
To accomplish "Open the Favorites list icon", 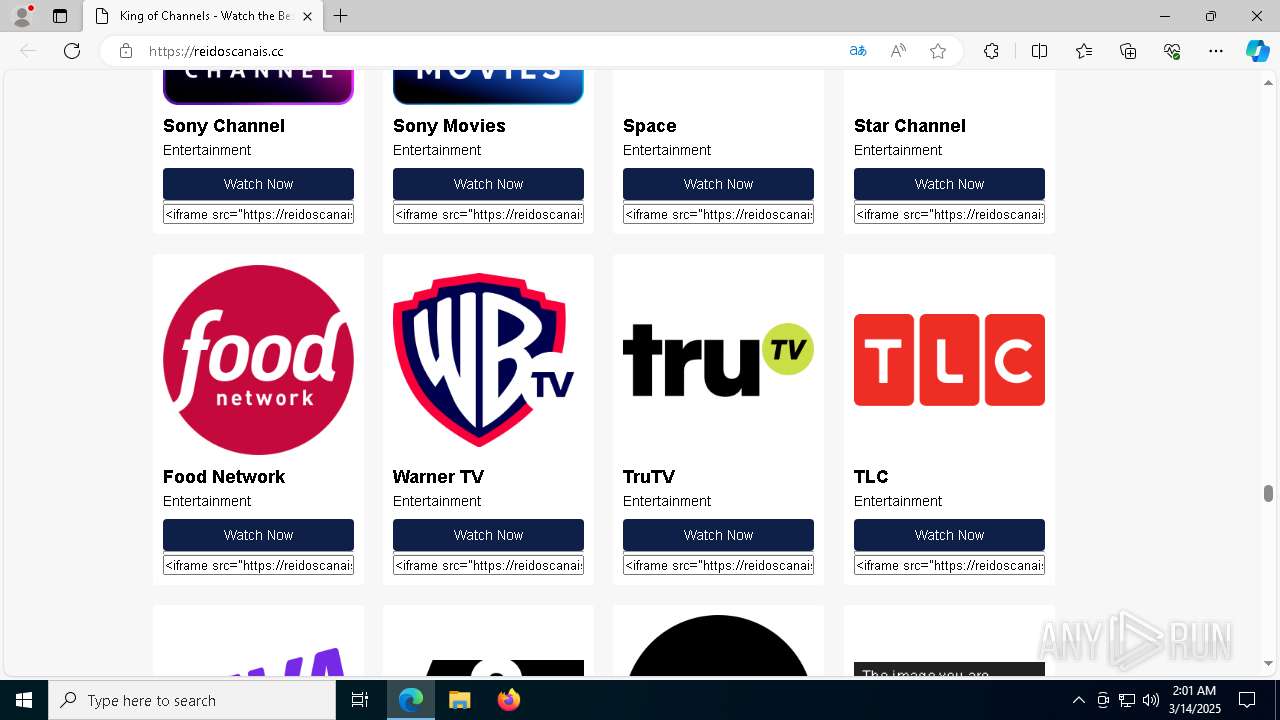I will point(1084,51).
